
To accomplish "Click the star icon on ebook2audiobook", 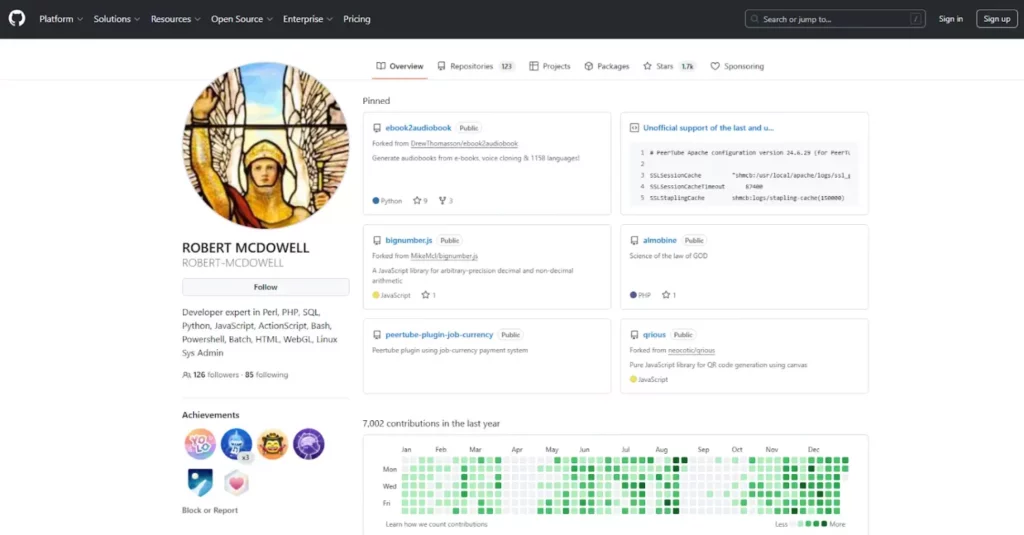I will tap(416, 200).
